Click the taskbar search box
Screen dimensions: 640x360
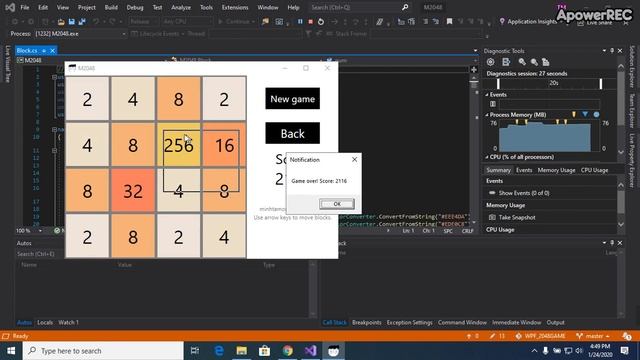103,351
